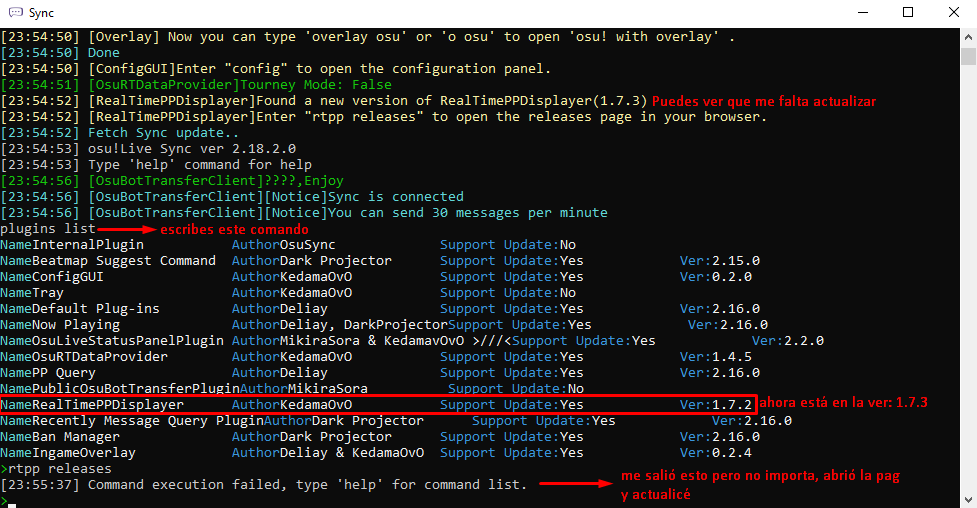
Task: Click the 'Sync is connected' notice line
Action: click(232, 197)
